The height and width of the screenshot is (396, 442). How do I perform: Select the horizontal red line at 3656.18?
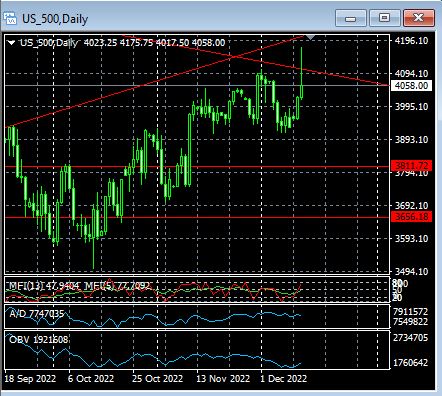(197, 217)
